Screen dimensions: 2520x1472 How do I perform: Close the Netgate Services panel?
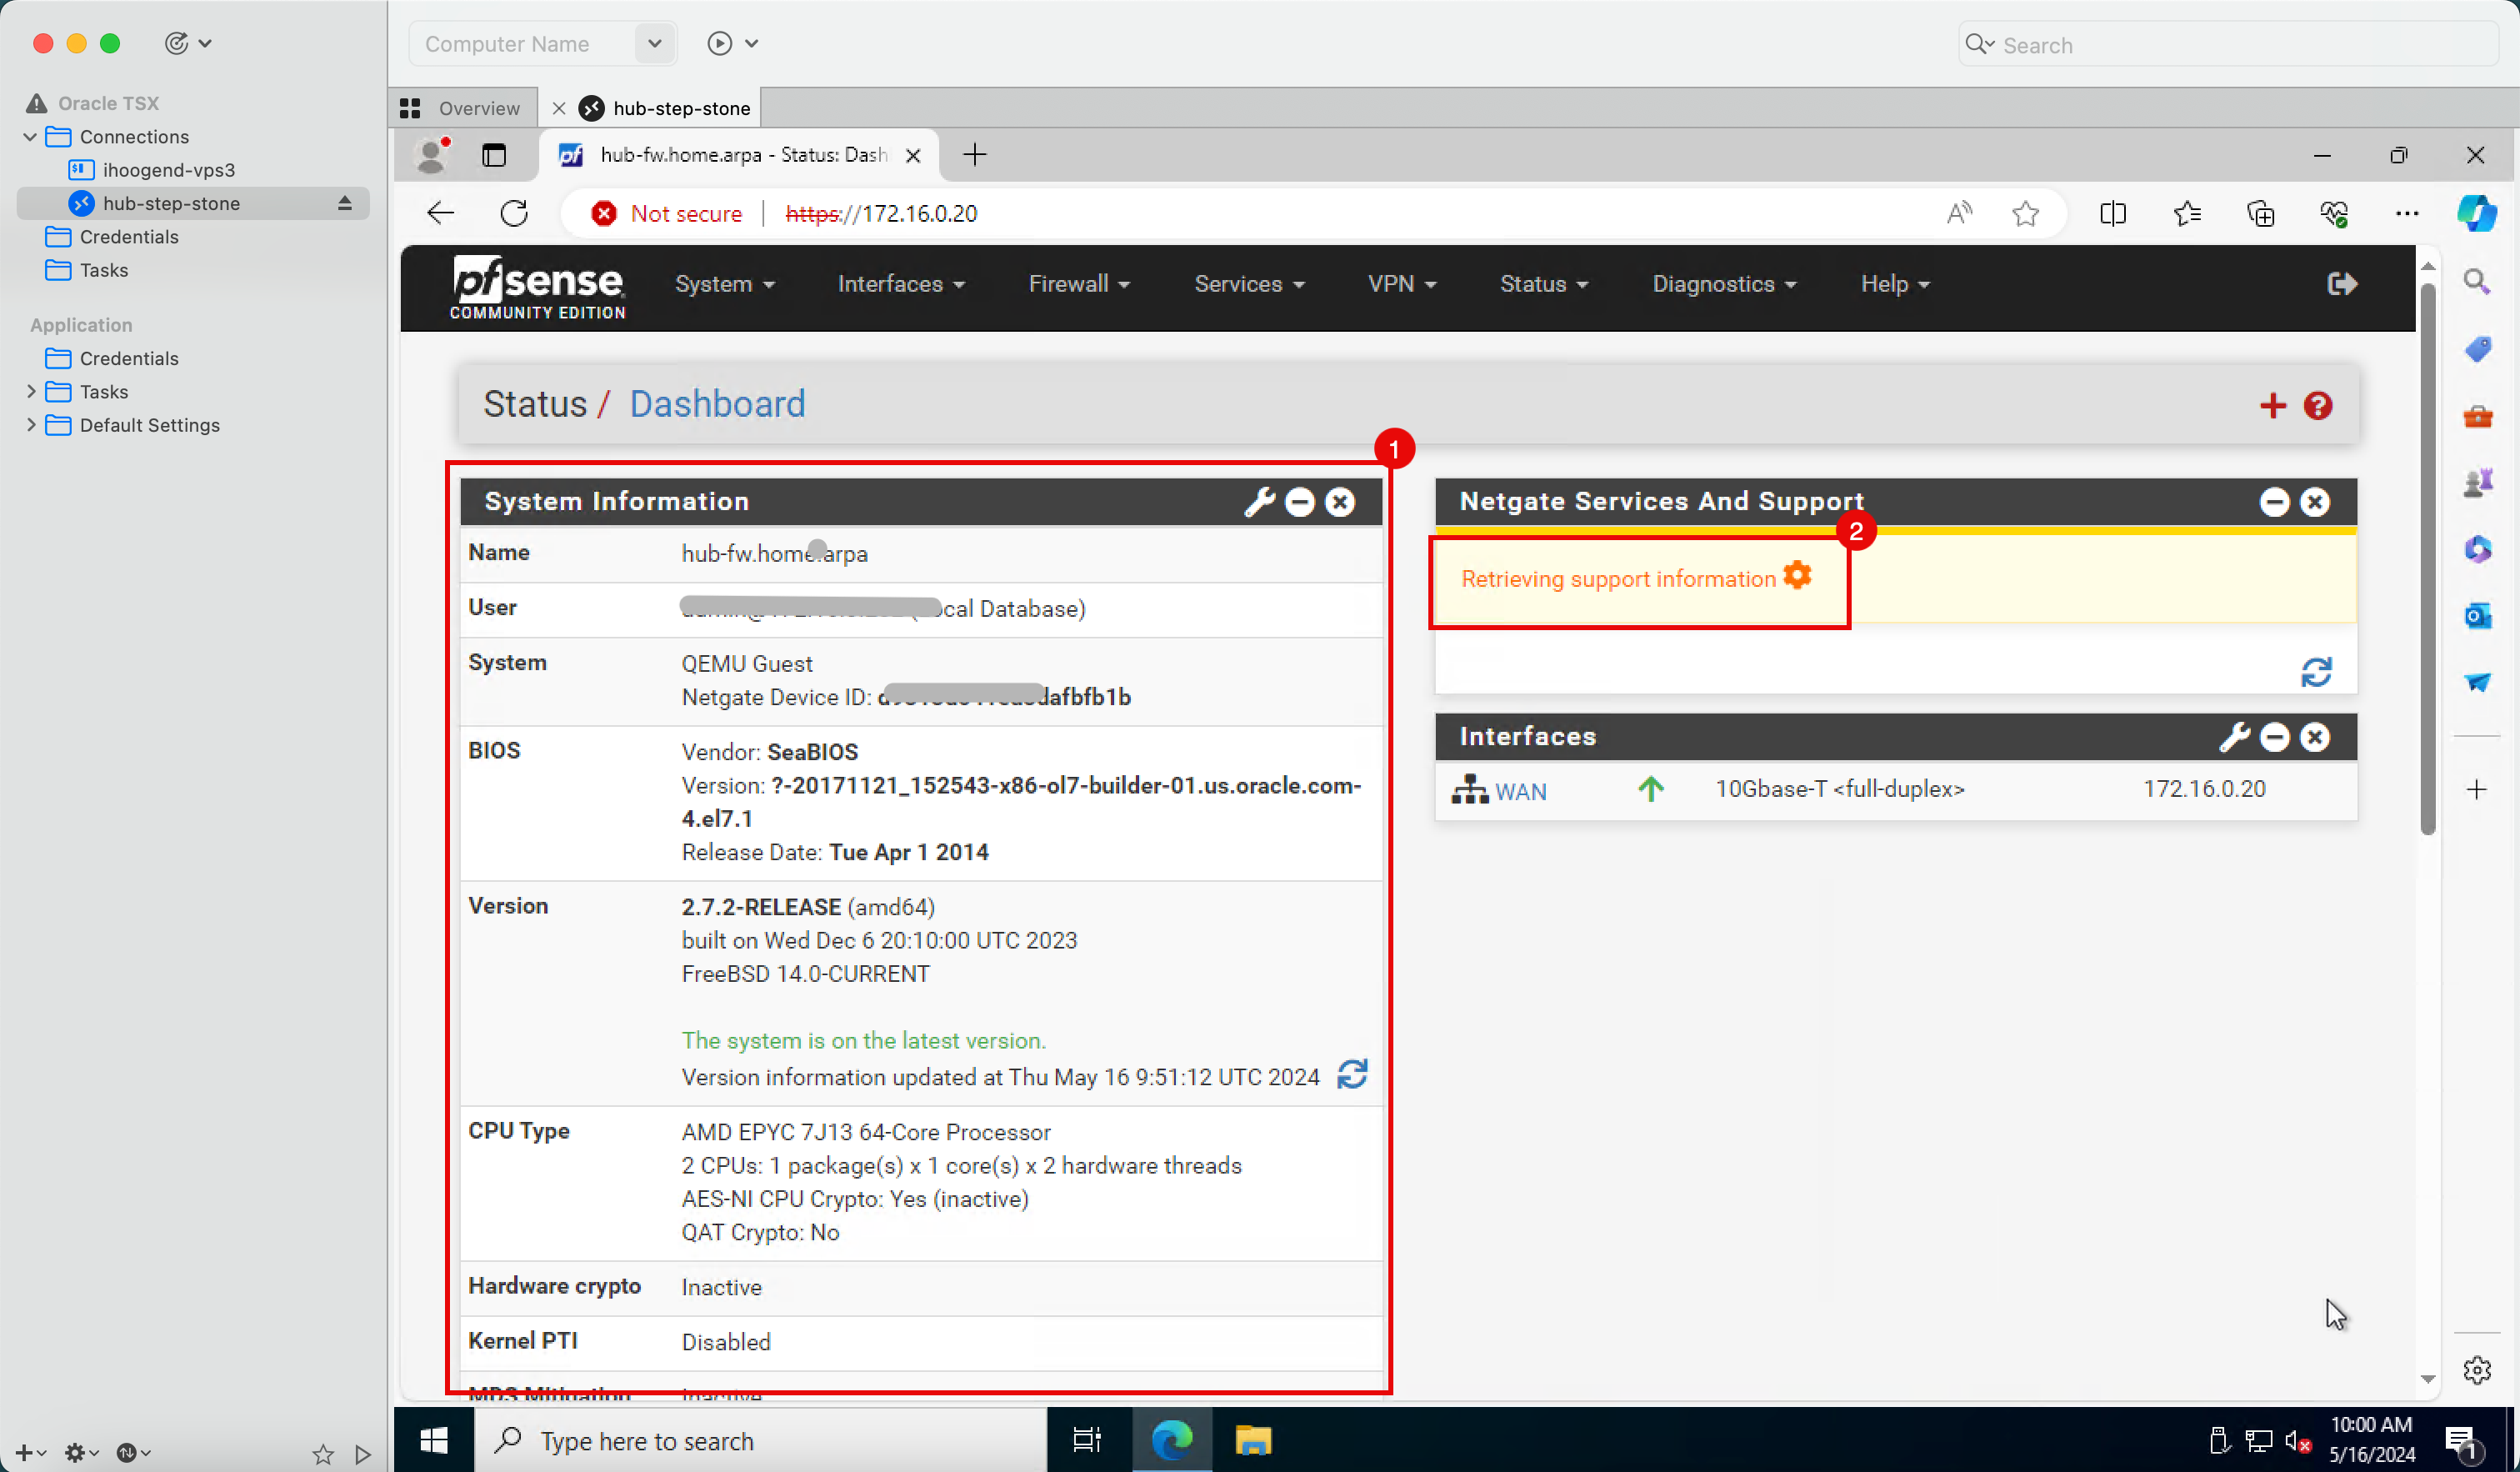point(2315,503)
